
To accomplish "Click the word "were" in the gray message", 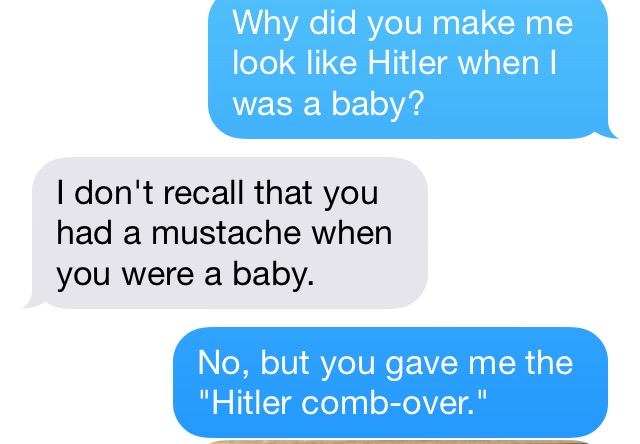I will pos(158,275).
